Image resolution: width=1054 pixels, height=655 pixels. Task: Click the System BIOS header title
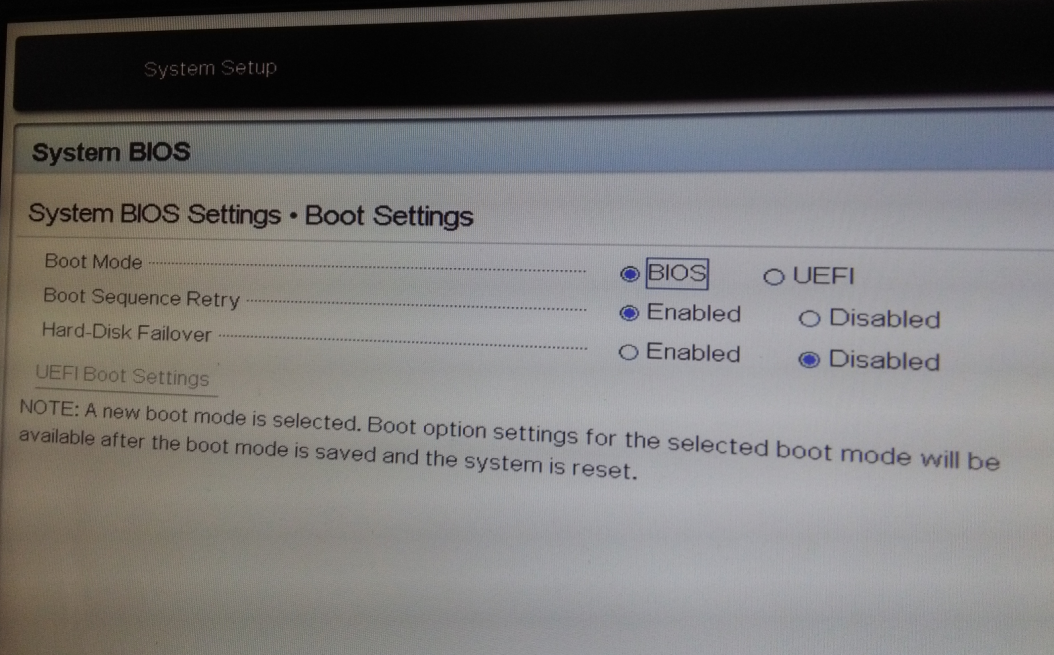coord(112,152)
